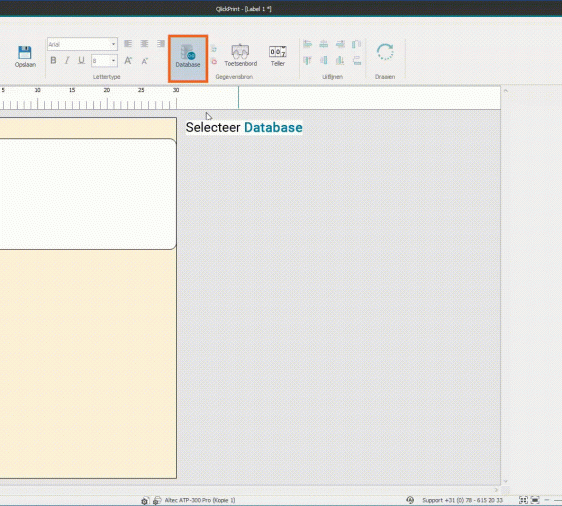Click the Support phone number link
Image resolution: width=562 pixels, height=506 pixels.
pos(462,500)
